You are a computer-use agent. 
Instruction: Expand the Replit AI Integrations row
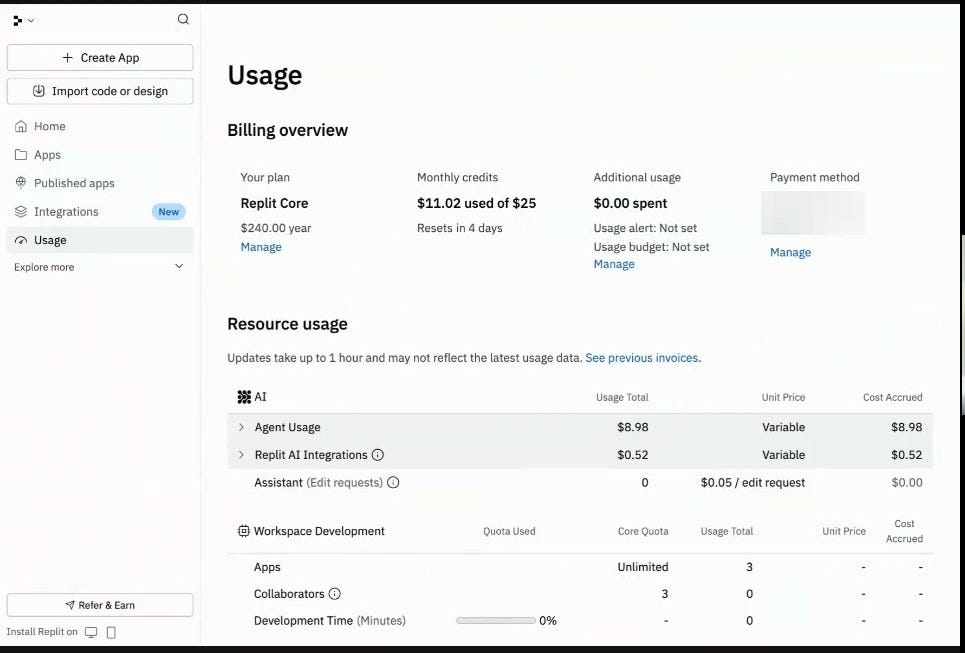241,455
